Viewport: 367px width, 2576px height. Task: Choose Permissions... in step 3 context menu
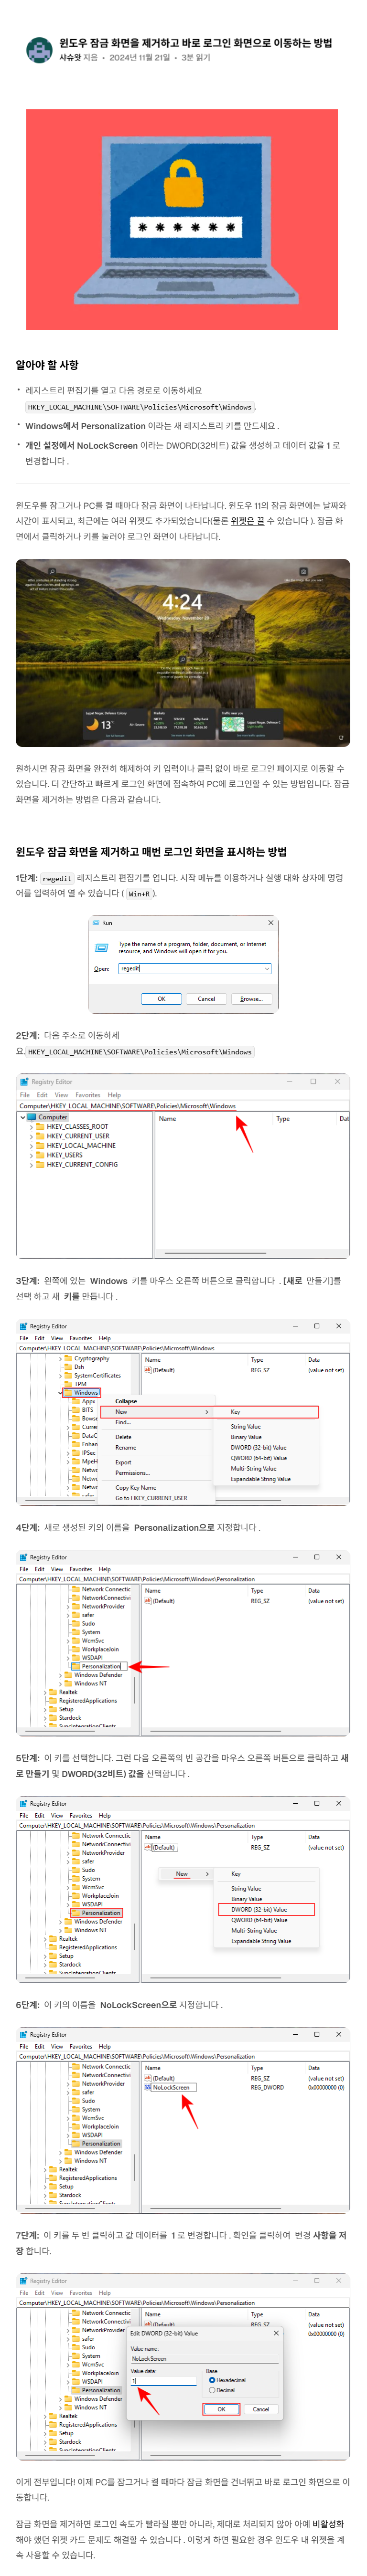(x=132, y=1473)
